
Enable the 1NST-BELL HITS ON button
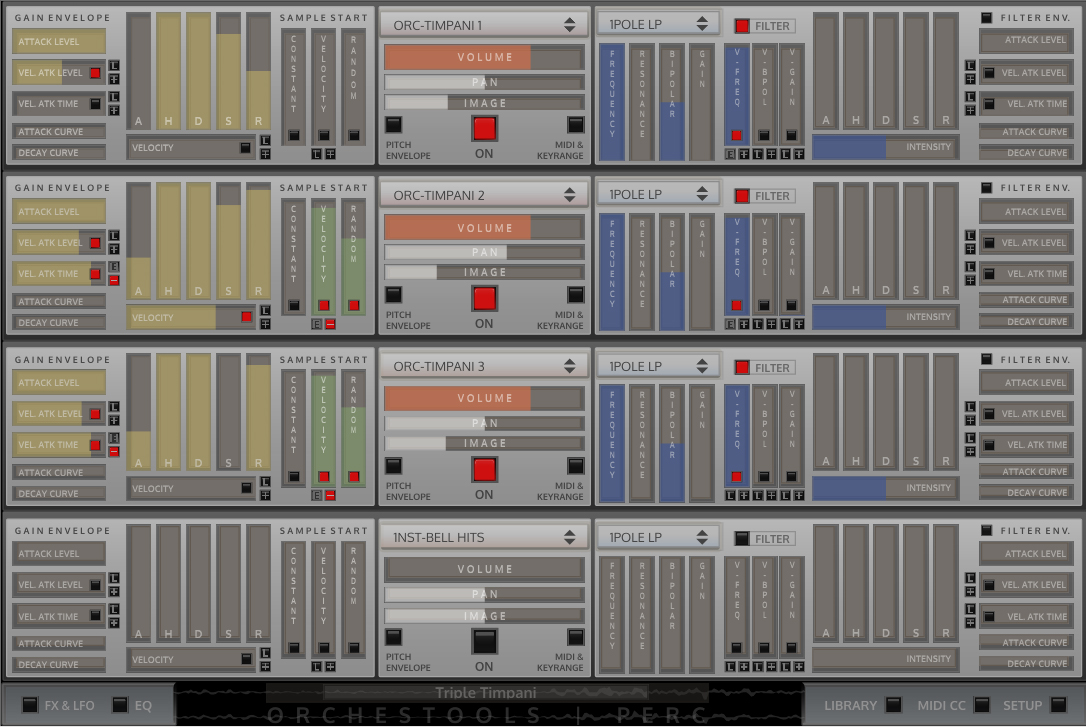tap(484, 641)
